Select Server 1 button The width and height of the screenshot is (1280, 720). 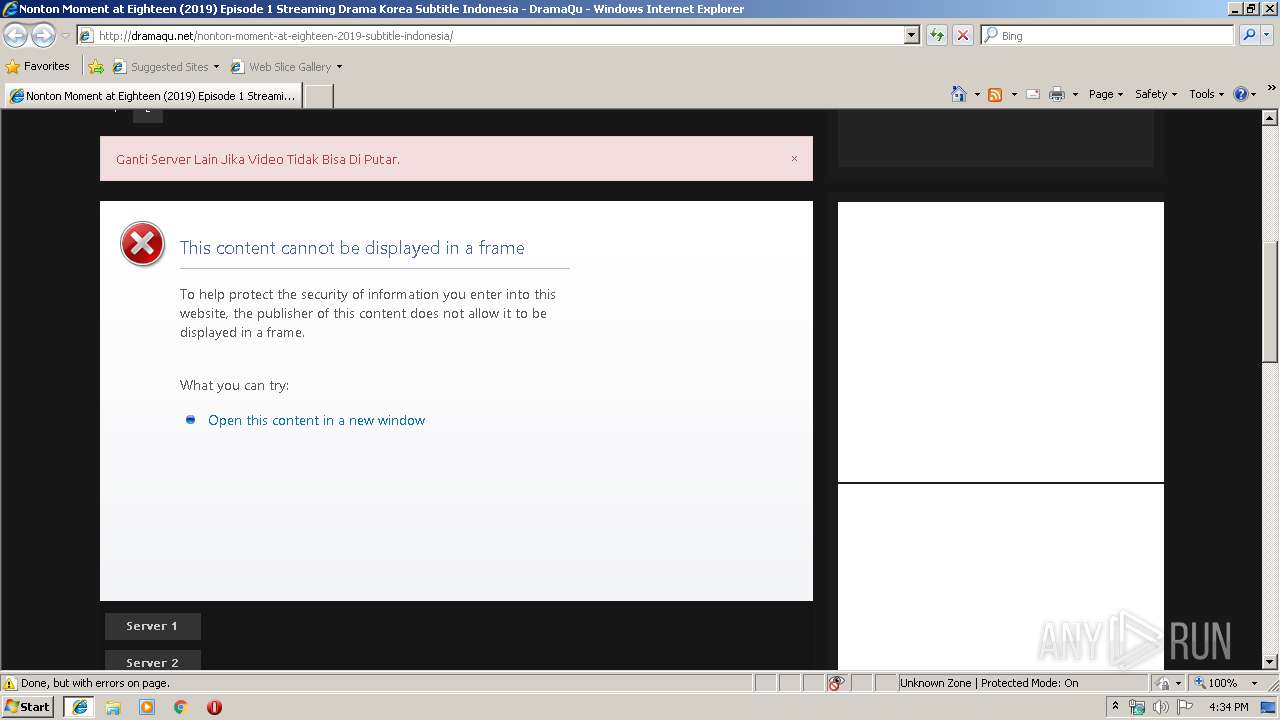tap(152, 626)
